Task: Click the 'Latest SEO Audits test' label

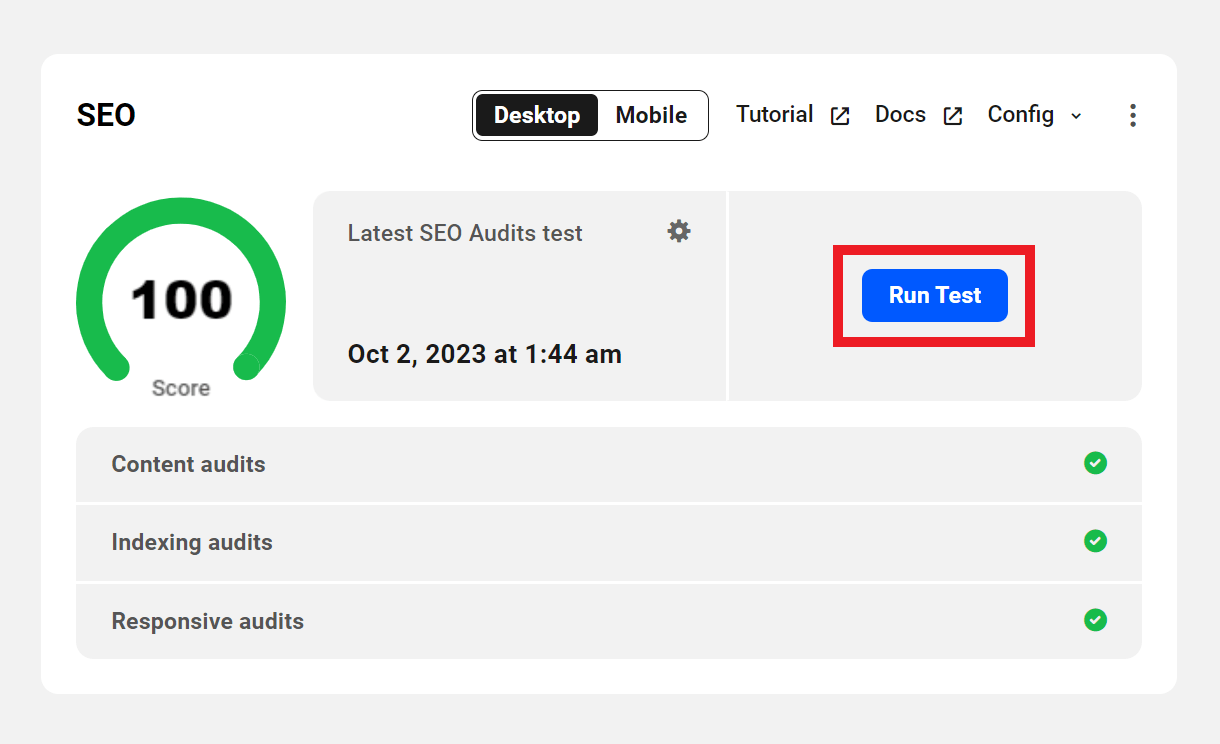Action: pos(465,233)
